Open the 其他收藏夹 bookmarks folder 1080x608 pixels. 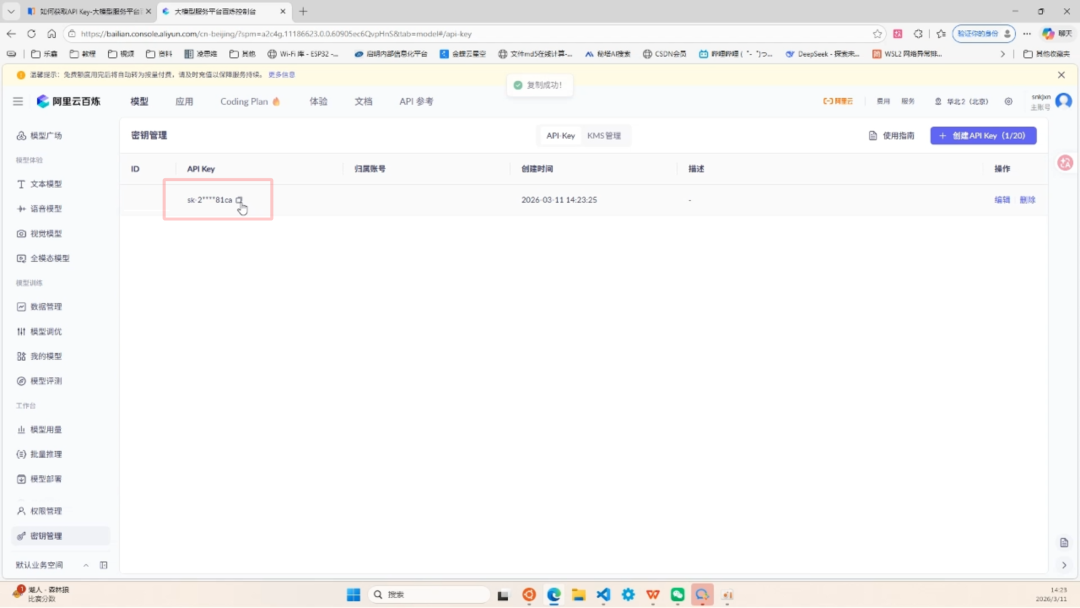point(1046,54)
